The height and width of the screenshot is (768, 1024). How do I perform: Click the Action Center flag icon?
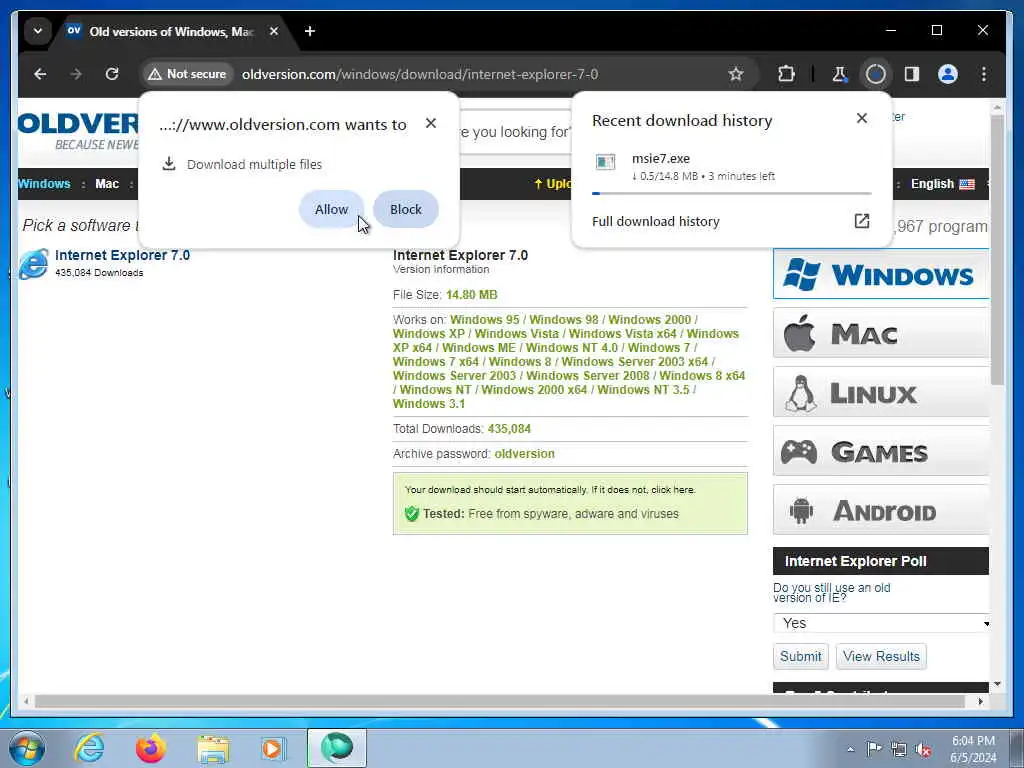pos(874,749)
